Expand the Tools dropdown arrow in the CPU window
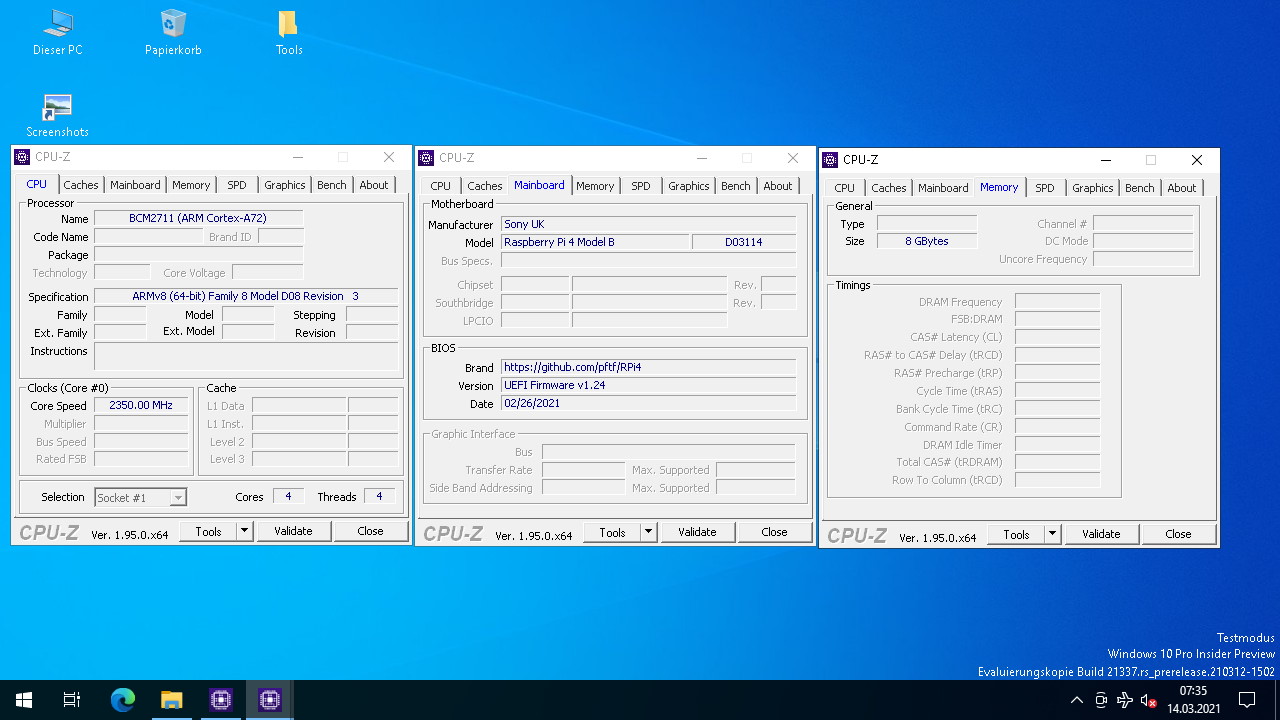Viewport: 1280px width, 720px height. coord(245,531)
